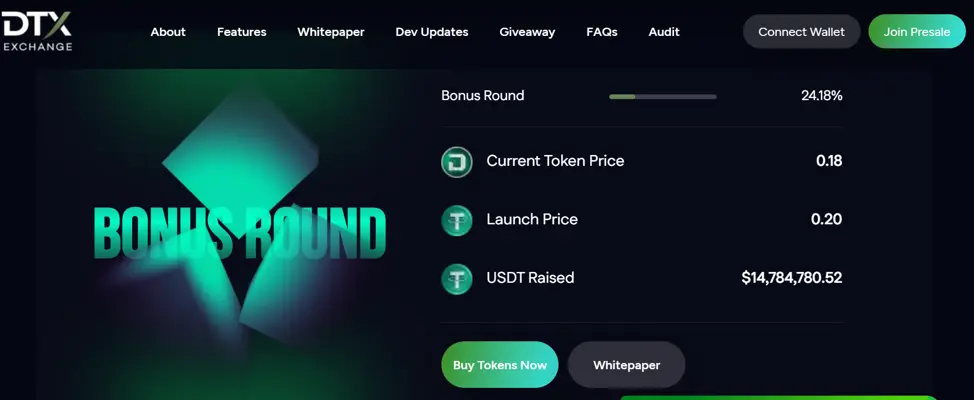The image size is (974, 400).
Task: Click the Tether icon next to USDT Raised
Action: [457, 278]
